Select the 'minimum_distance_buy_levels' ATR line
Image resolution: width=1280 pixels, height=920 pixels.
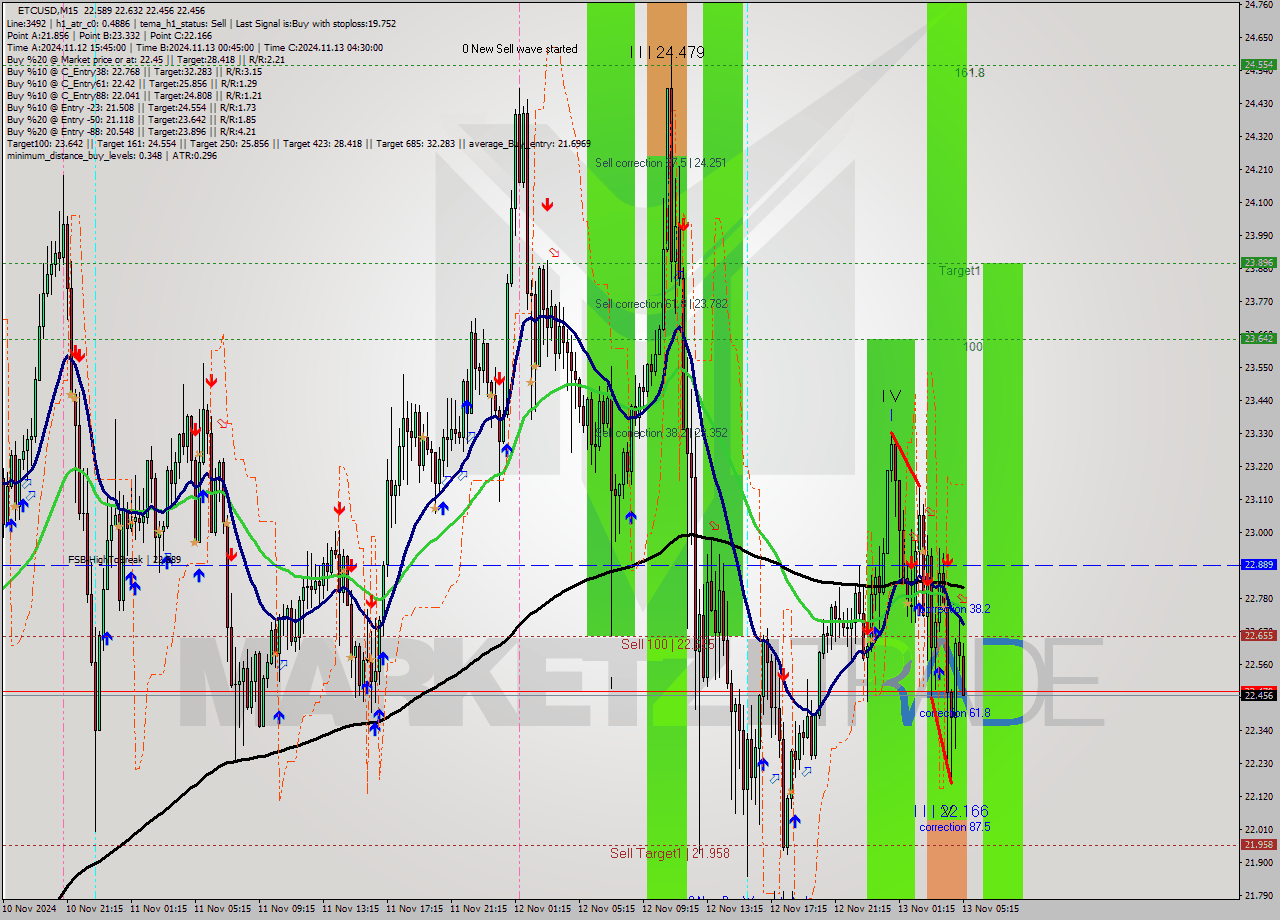pos(111,155)
